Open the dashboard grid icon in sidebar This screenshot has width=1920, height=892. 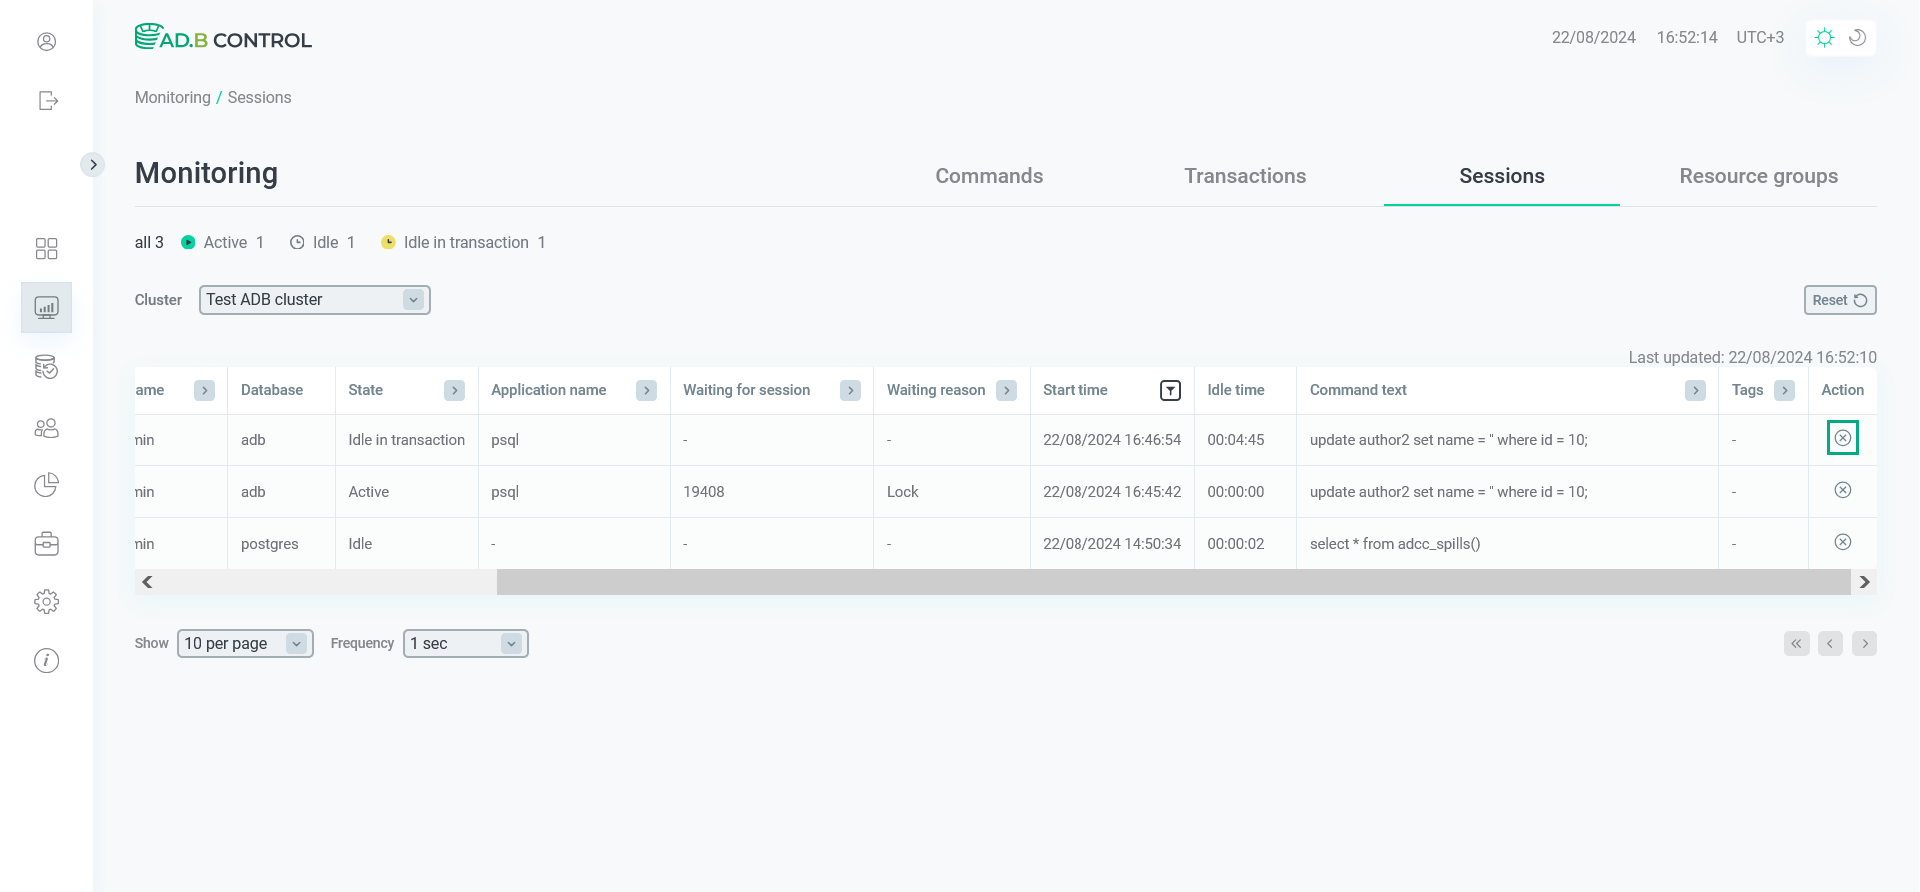pos(46,248)
